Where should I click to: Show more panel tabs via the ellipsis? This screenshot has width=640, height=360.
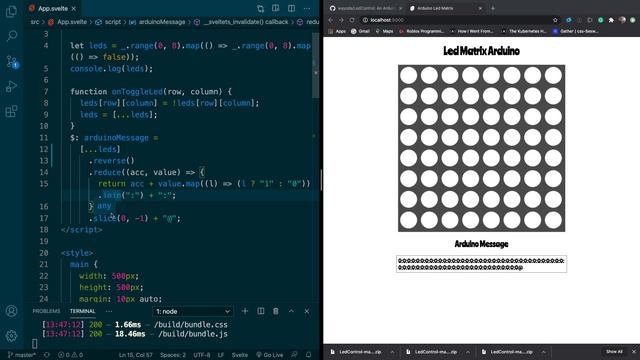[109, 311]
